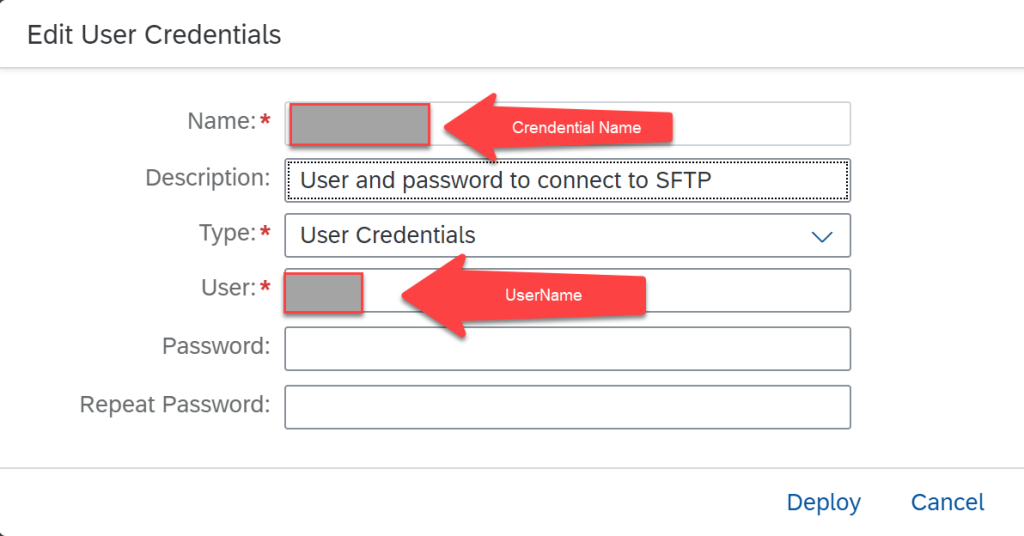Focus the Repeat Password field
Viewport: 1024px width, 536px height.
[567, 407]
